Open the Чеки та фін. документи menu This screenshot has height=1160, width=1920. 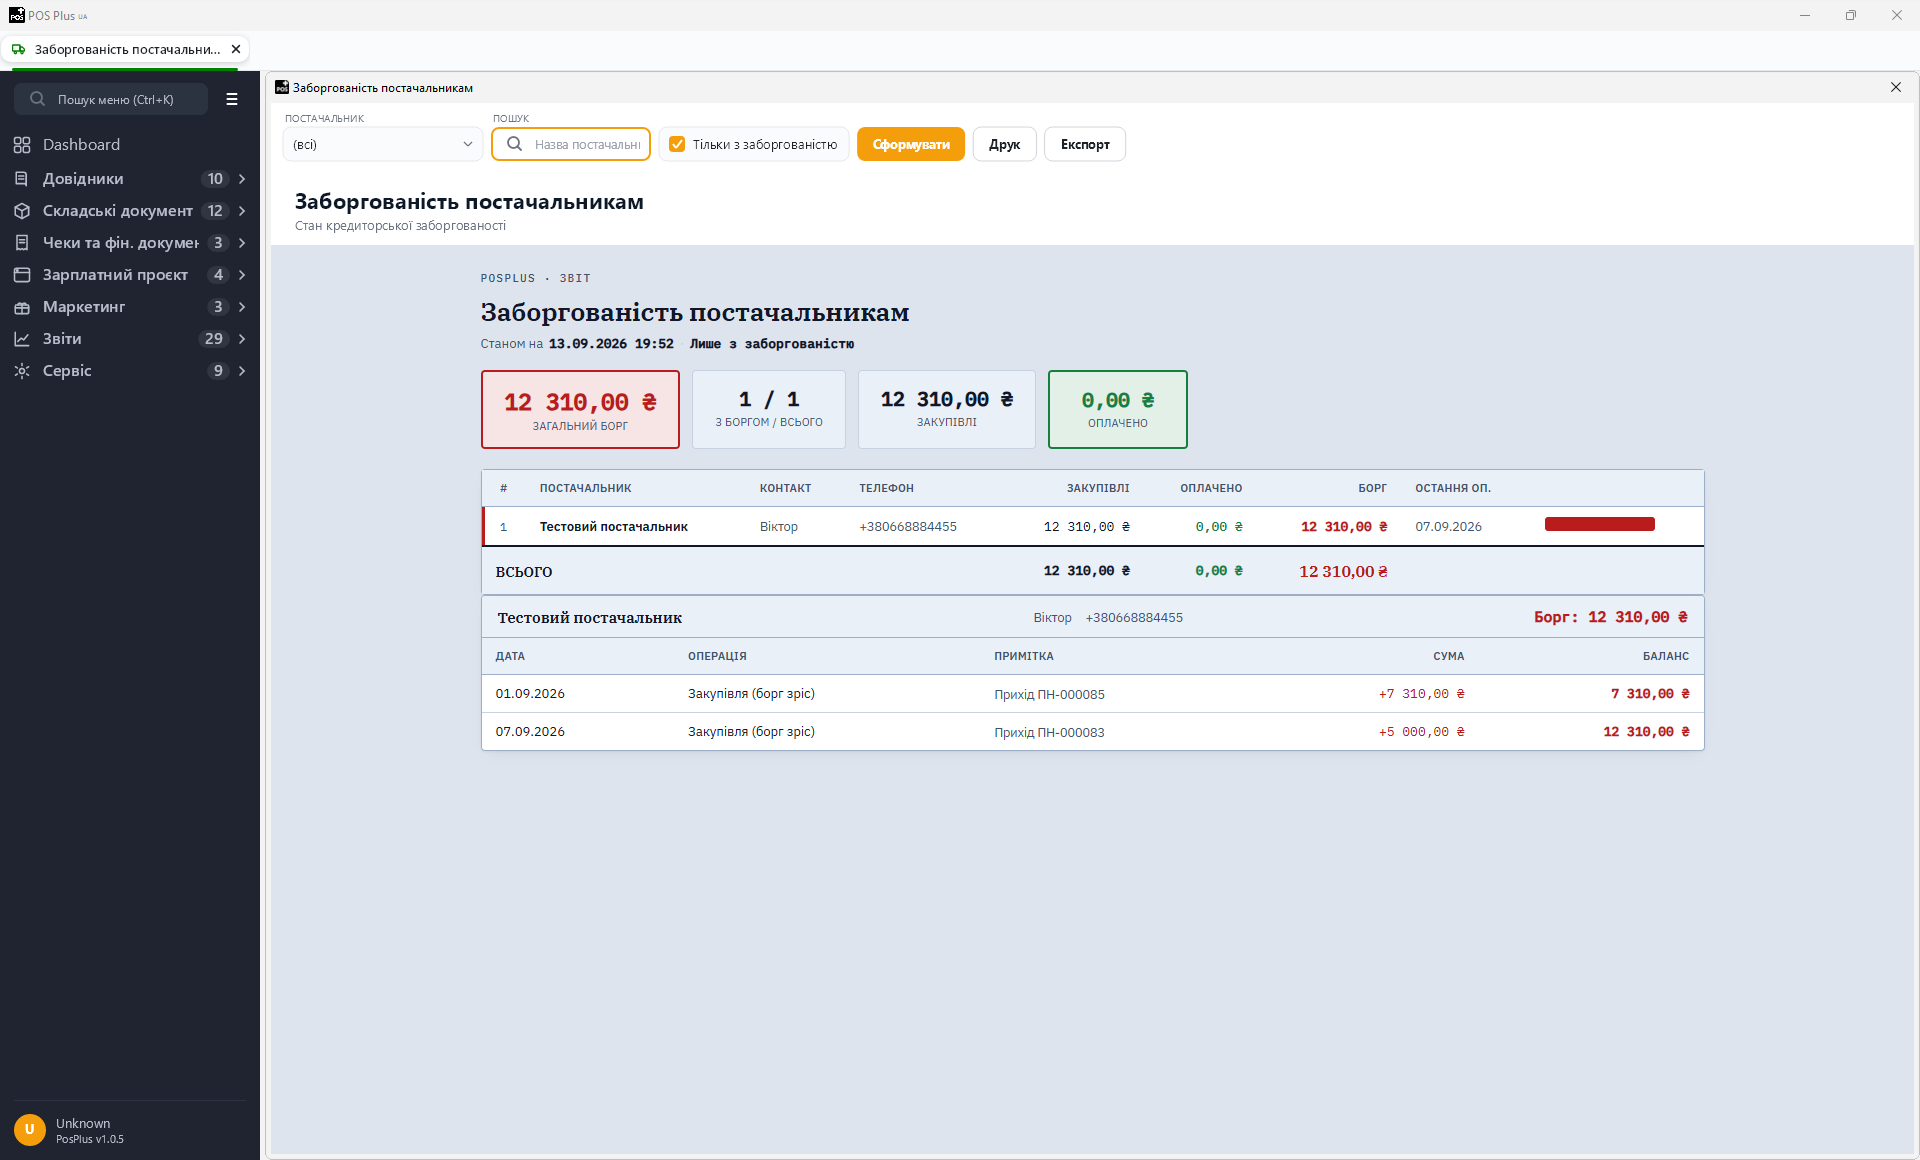(130, 243)
